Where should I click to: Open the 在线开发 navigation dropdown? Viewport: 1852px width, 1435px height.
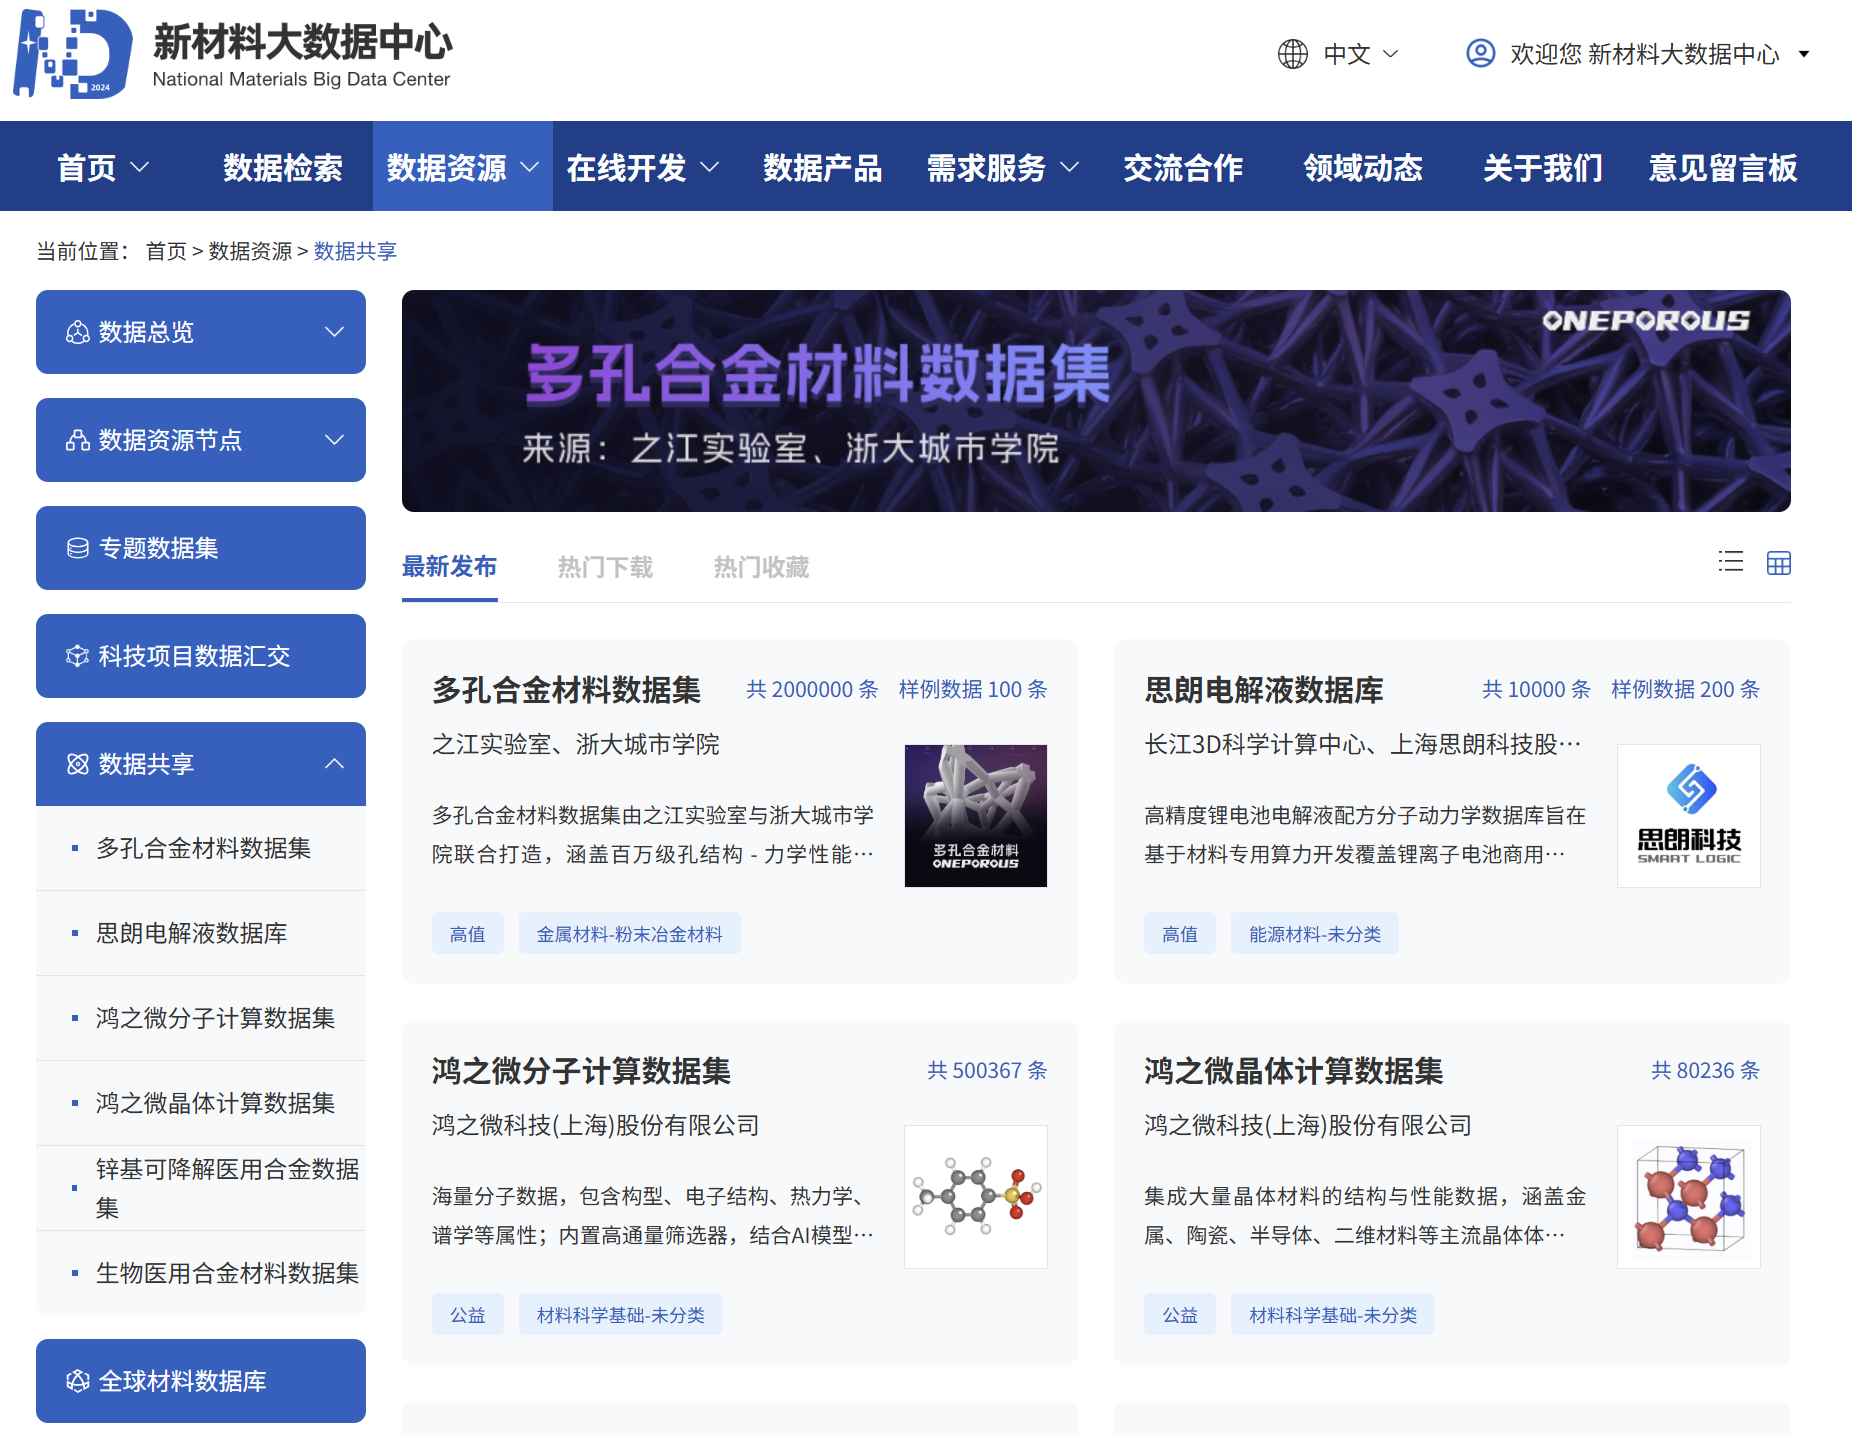[x=641, y=168]
